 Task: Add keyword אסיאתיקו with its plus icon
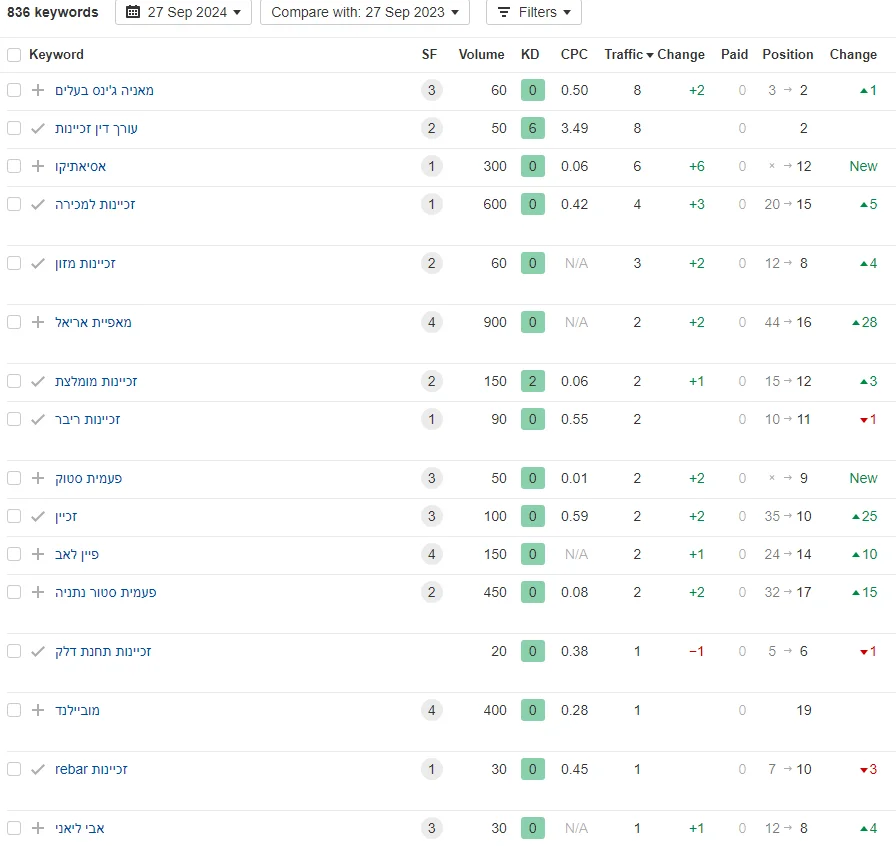point(38,166)
